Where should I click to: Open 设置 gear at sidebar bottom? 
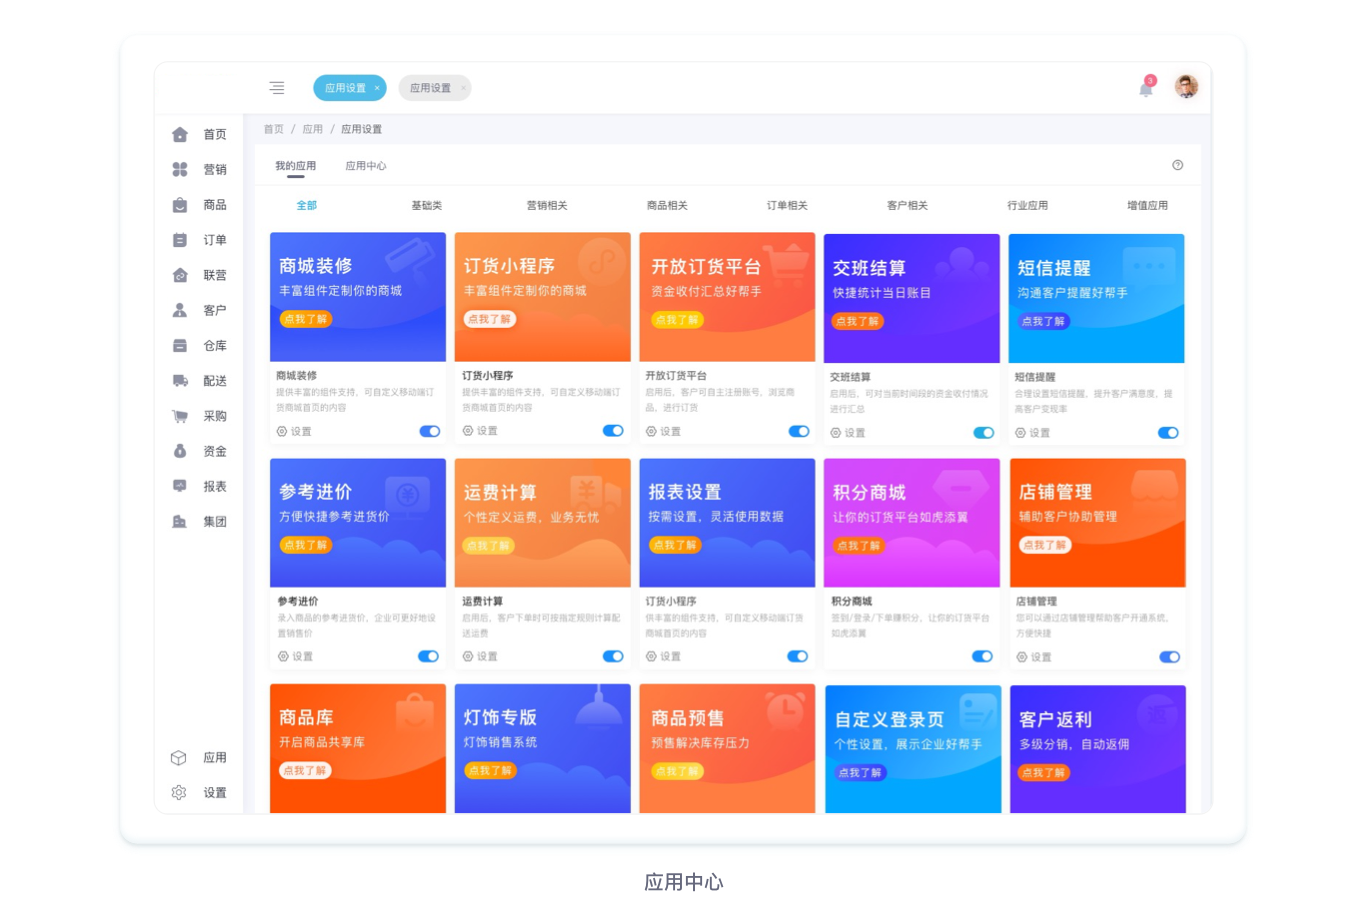pos(200,792)
